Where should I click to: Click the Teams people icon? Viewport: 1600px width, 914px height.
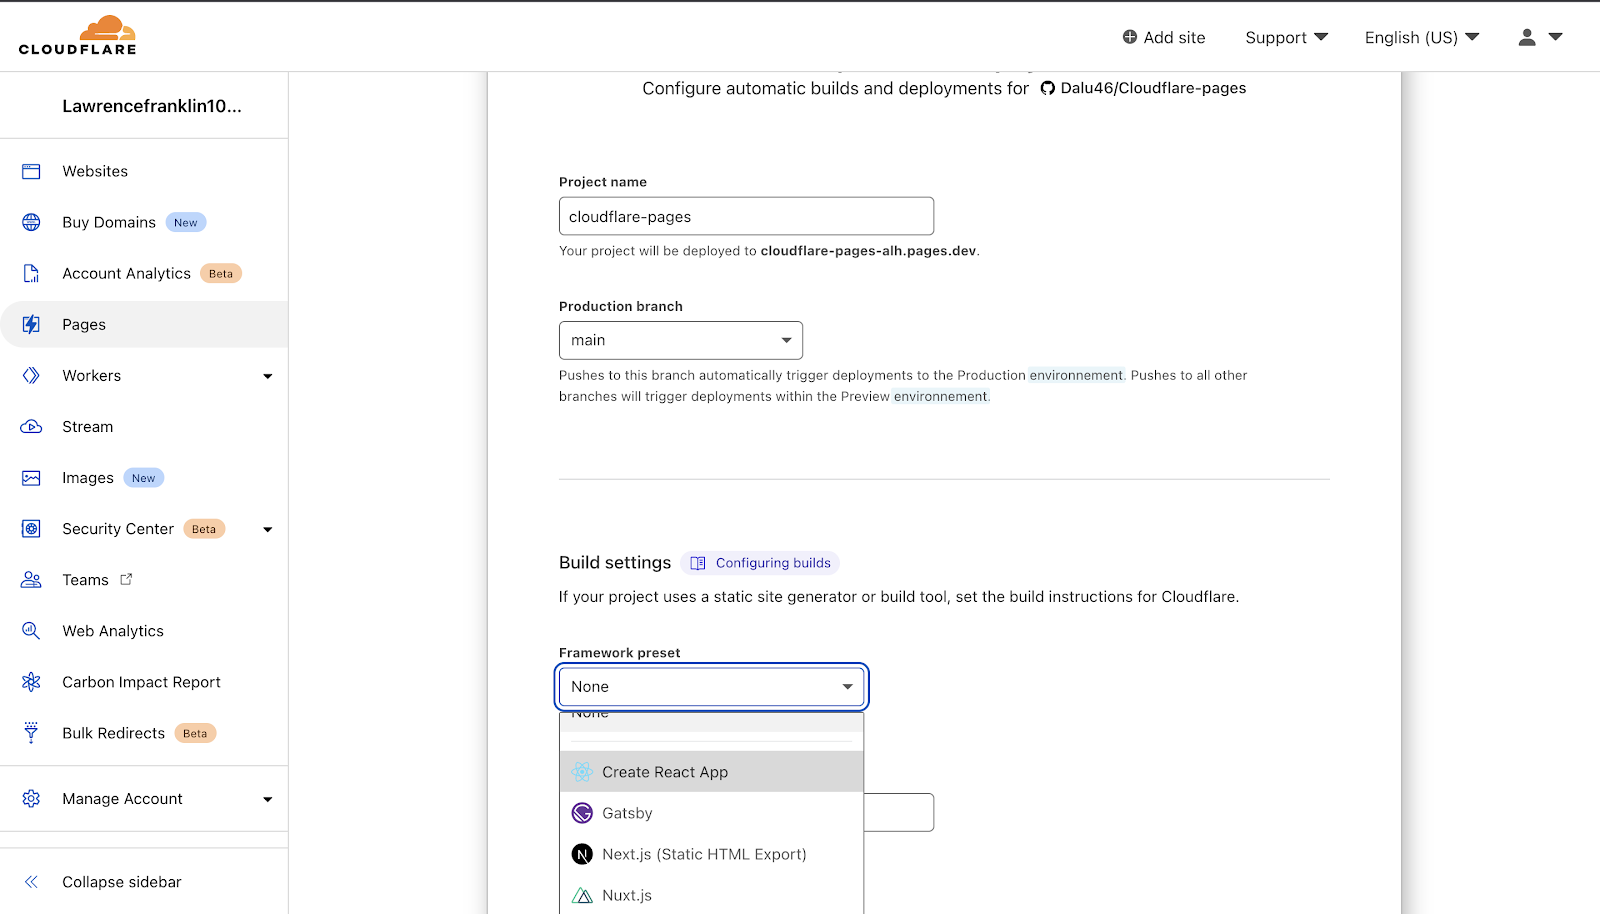[31, 580]
